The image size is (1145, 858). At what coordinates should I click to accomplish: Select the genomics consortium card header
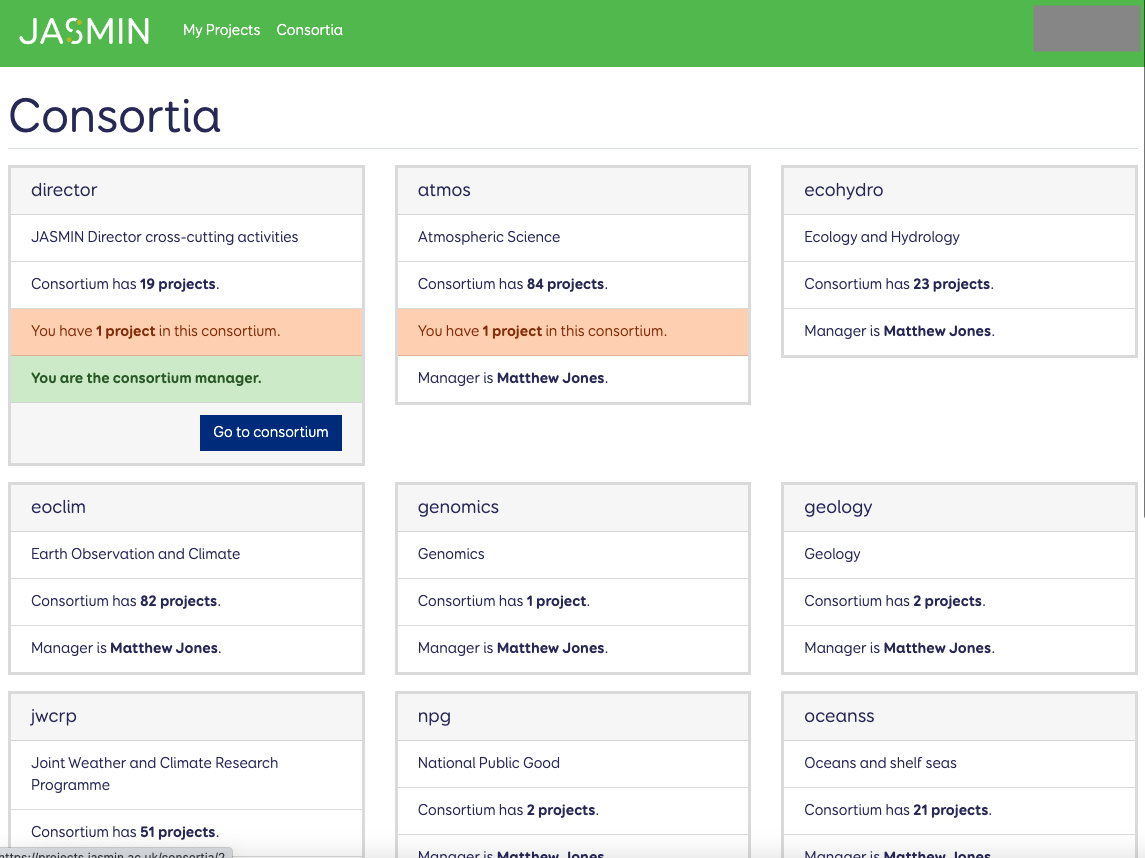[572, 507]
